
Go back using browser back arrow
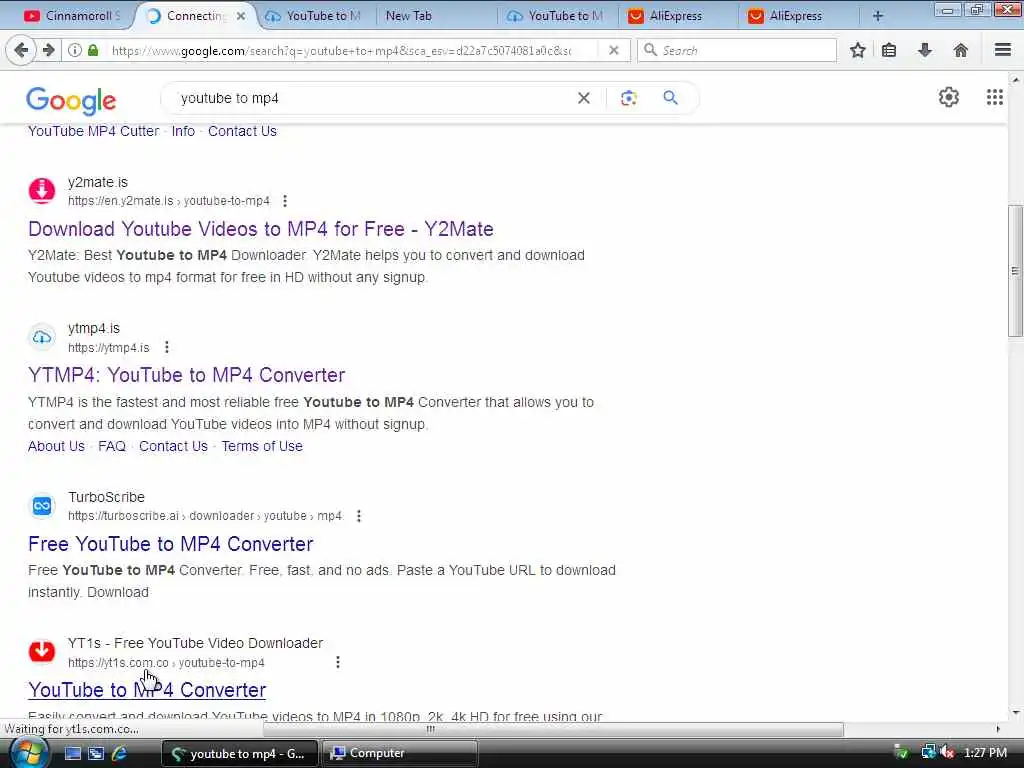coord(21,50)
